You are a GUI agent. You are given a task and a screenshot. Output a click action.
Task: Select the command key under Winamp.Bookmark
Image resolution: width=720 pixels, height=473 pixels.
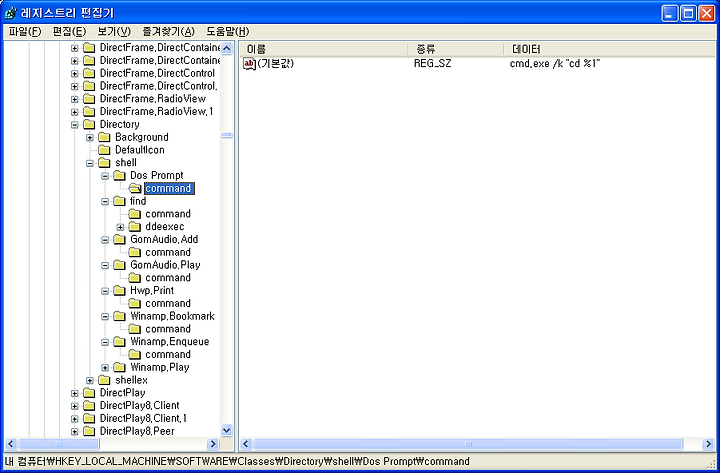168,329
